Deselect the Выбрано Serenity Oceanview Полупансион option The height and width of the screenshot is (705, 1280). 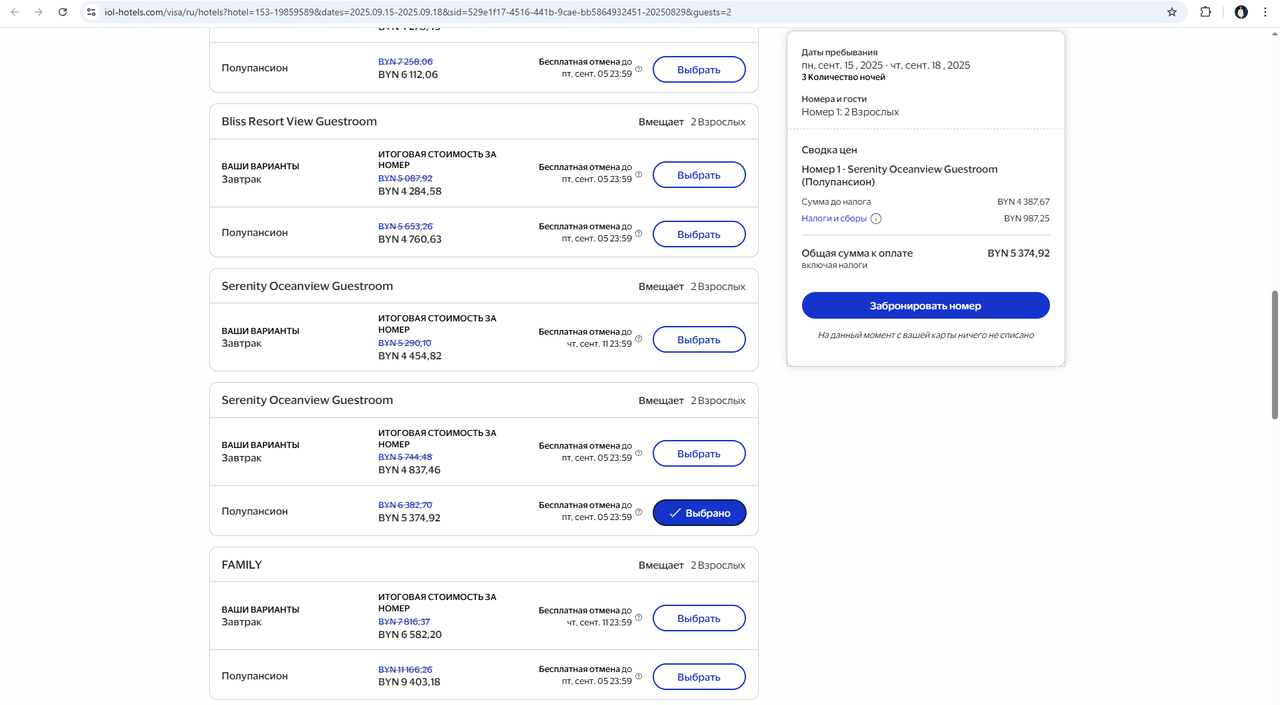tap(699, 513)
